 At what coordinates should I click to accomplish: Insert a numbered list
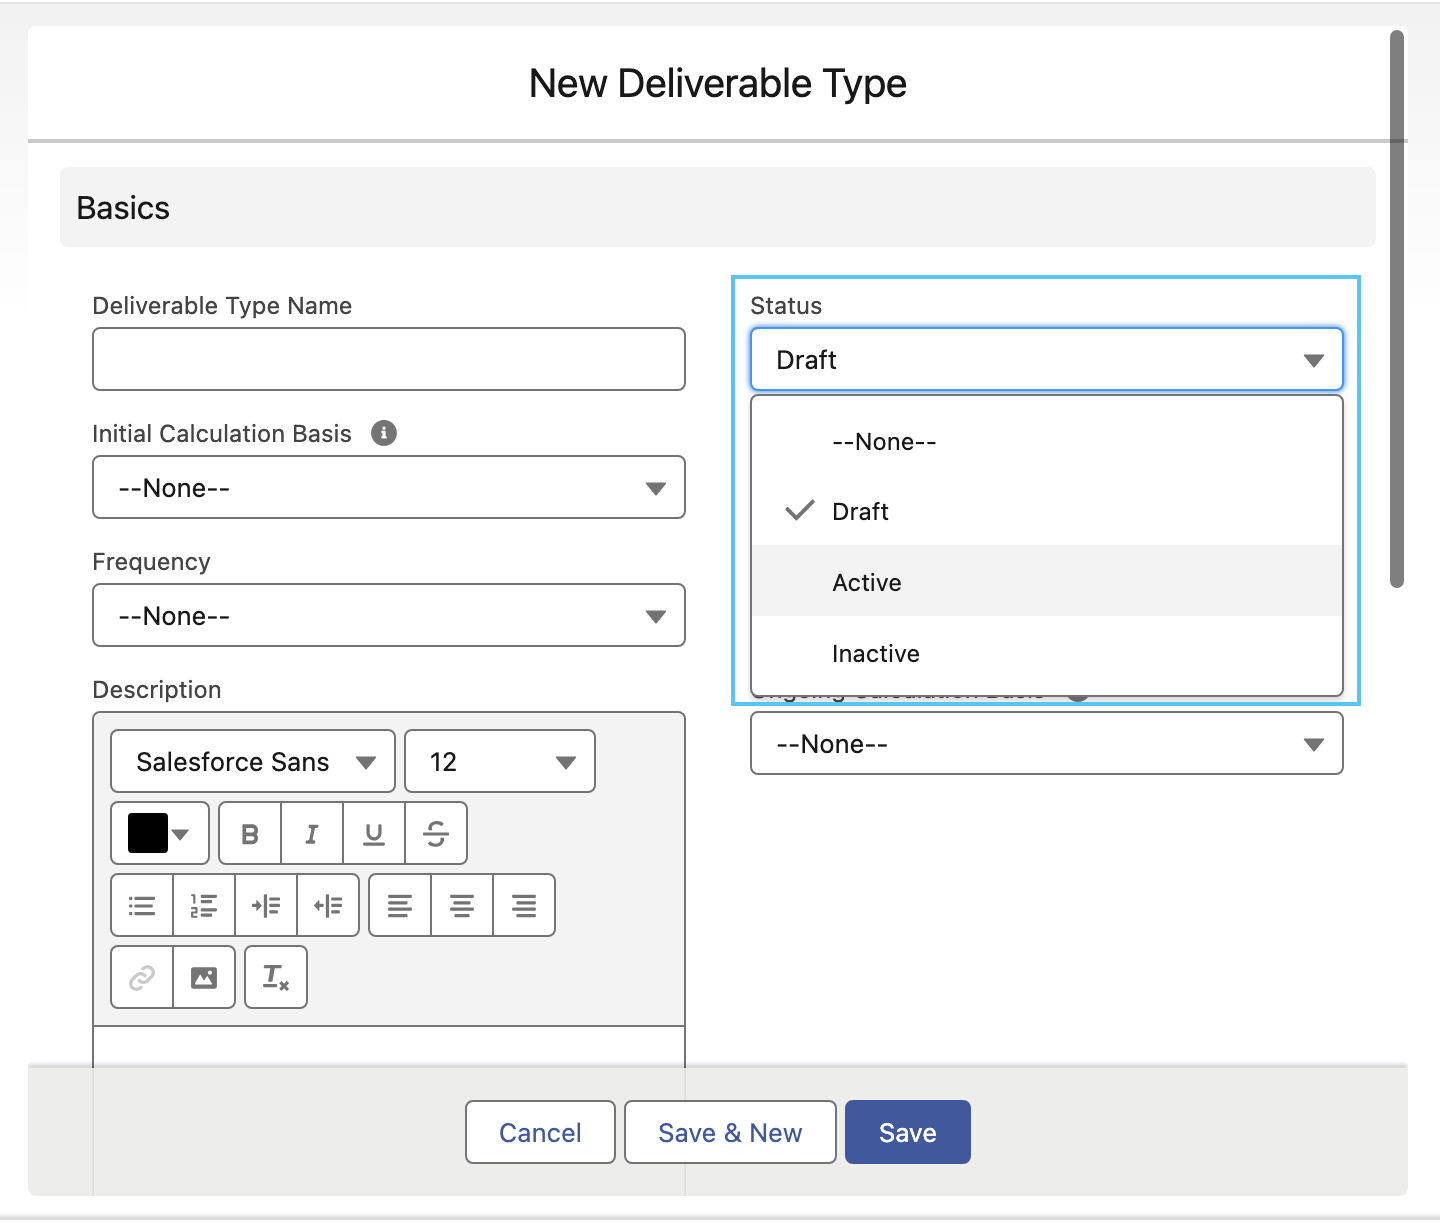pyautogui.click(x=204, y=905)
